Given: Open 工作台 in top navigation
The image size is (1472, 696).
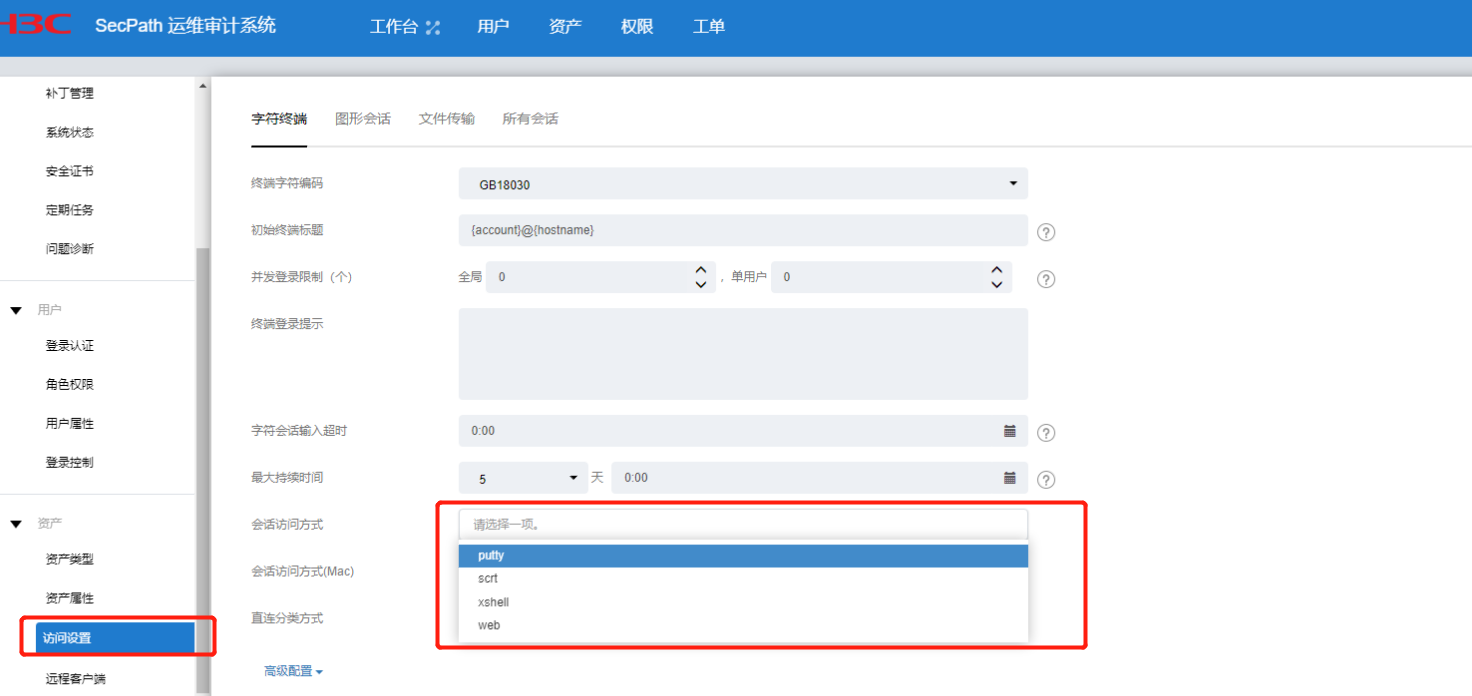Looking at the screenshot, I should 394,27.
